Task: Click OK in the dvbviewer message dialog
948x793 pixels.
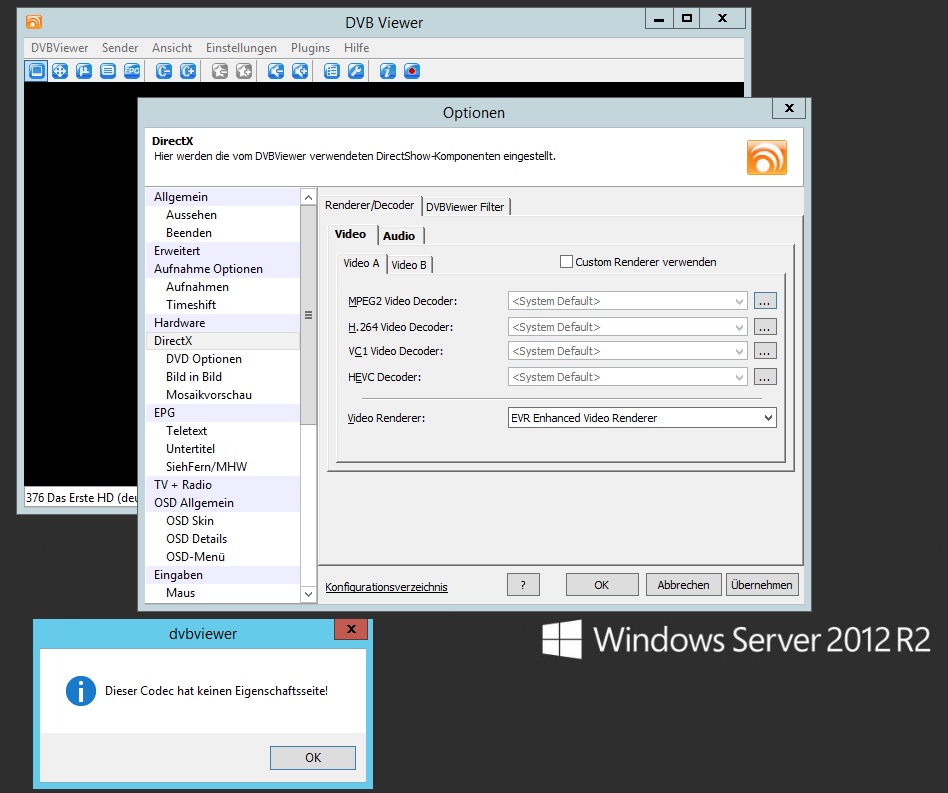Action: click(x=313, y=757)
